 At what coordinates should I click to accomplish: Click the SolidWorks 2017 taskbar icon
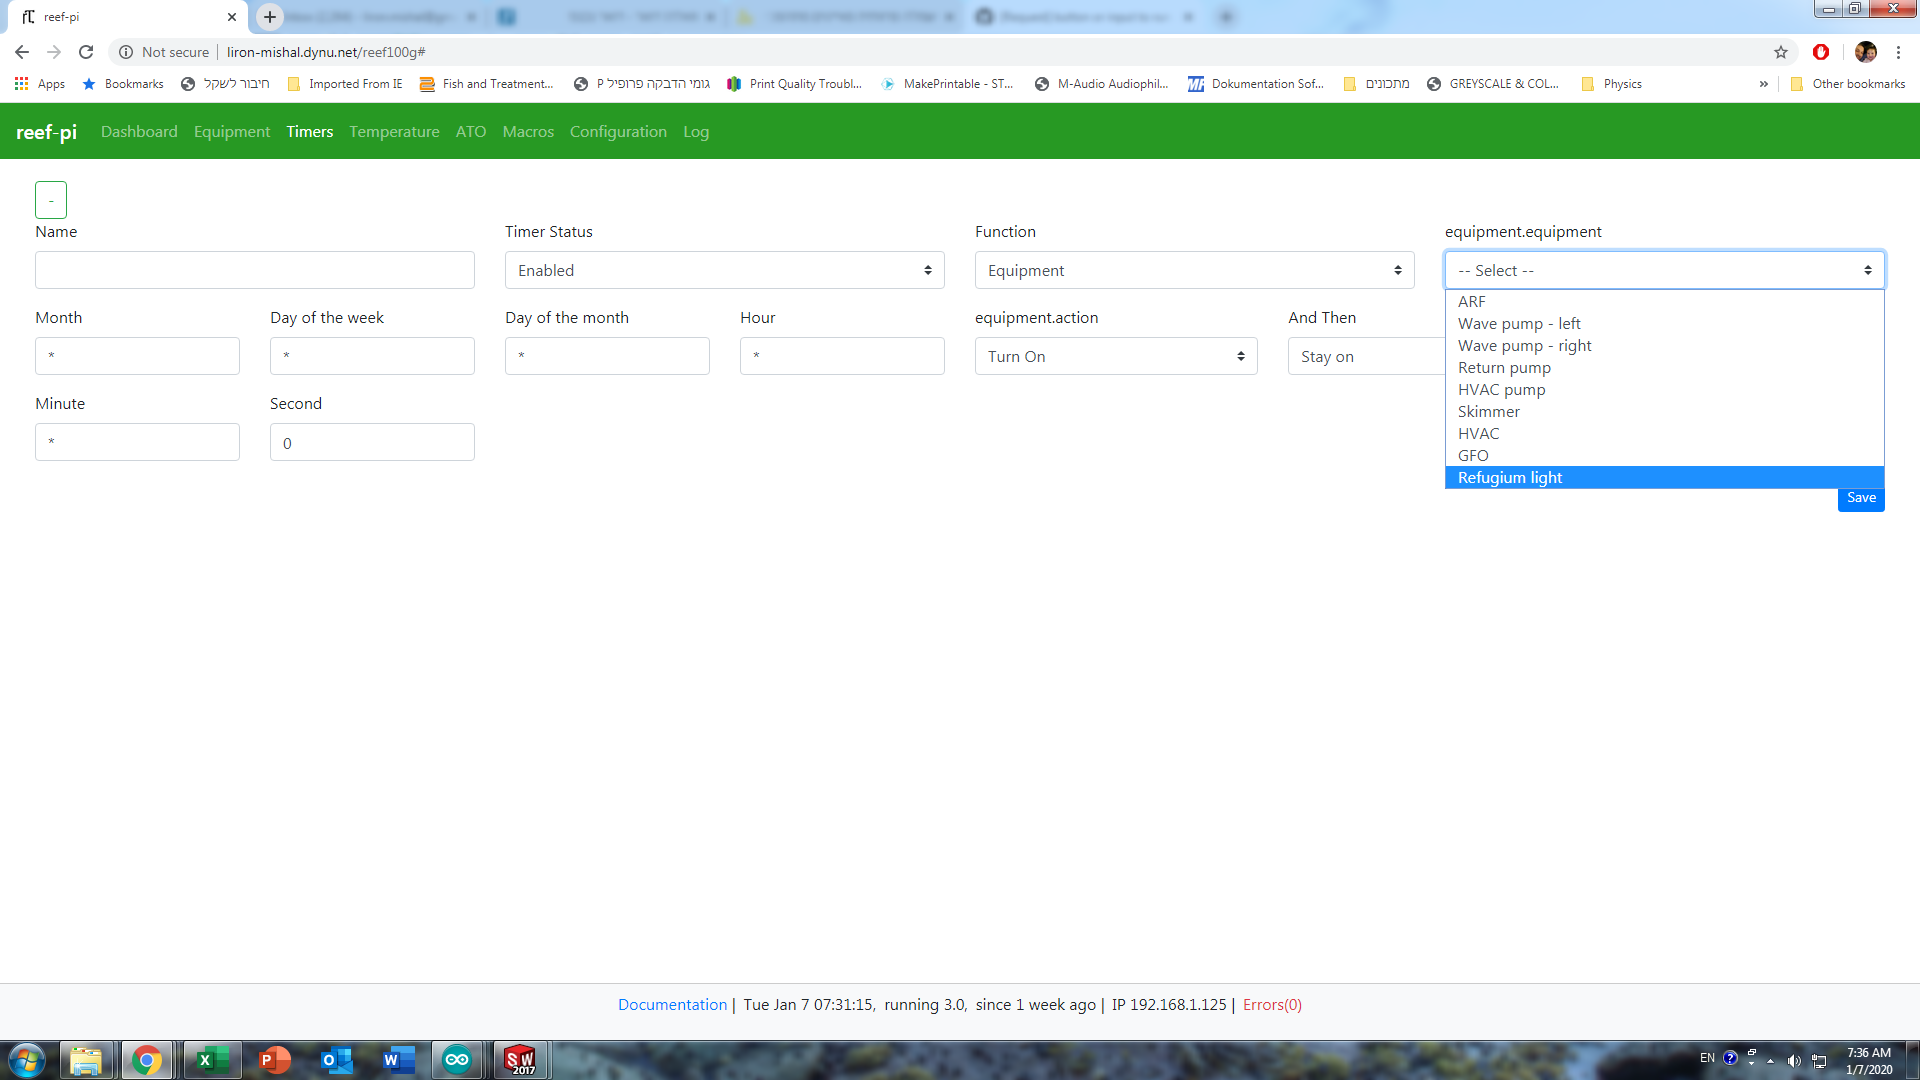click(520, 1060)
